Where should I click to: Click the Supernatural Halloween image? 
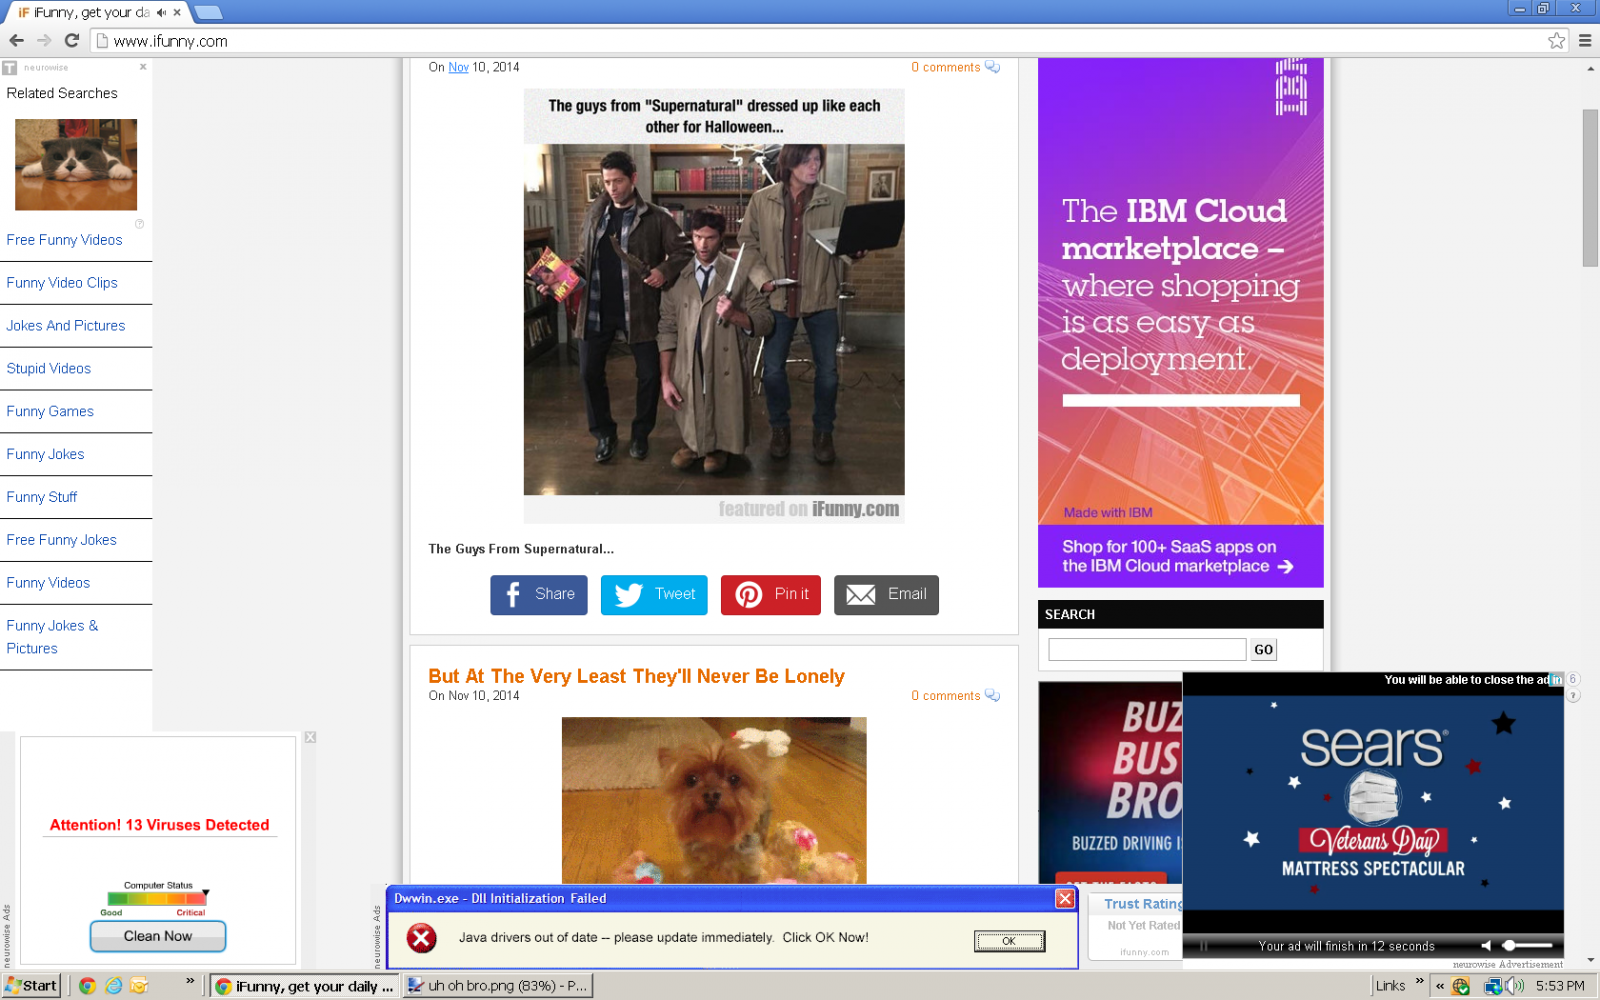point(714,306)
